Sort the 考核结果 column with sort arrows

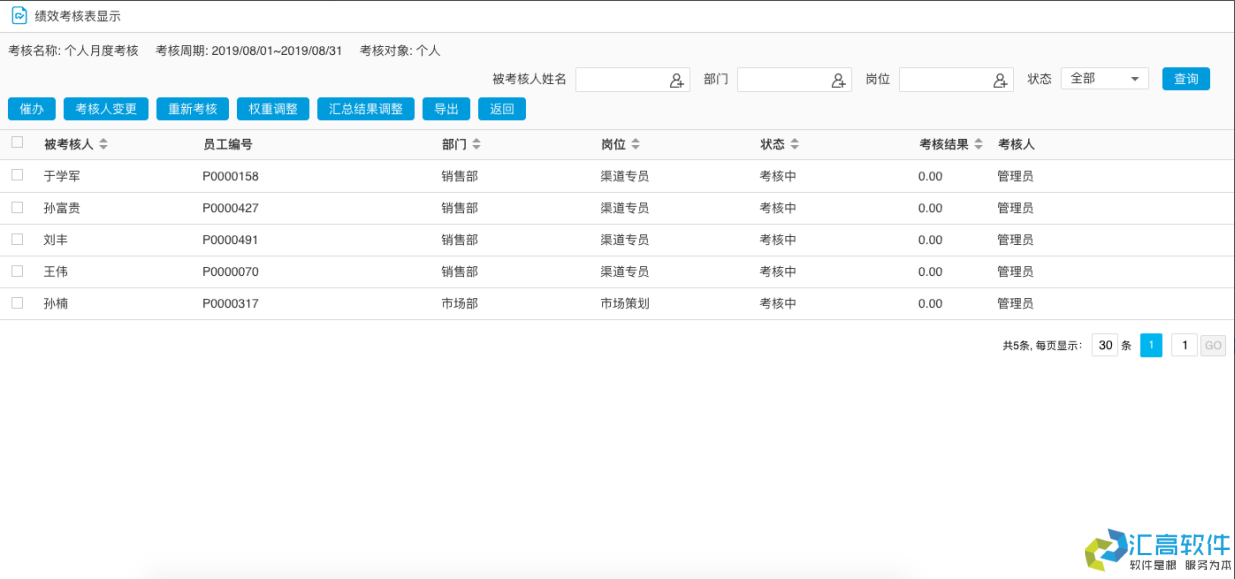click(977, 143)
